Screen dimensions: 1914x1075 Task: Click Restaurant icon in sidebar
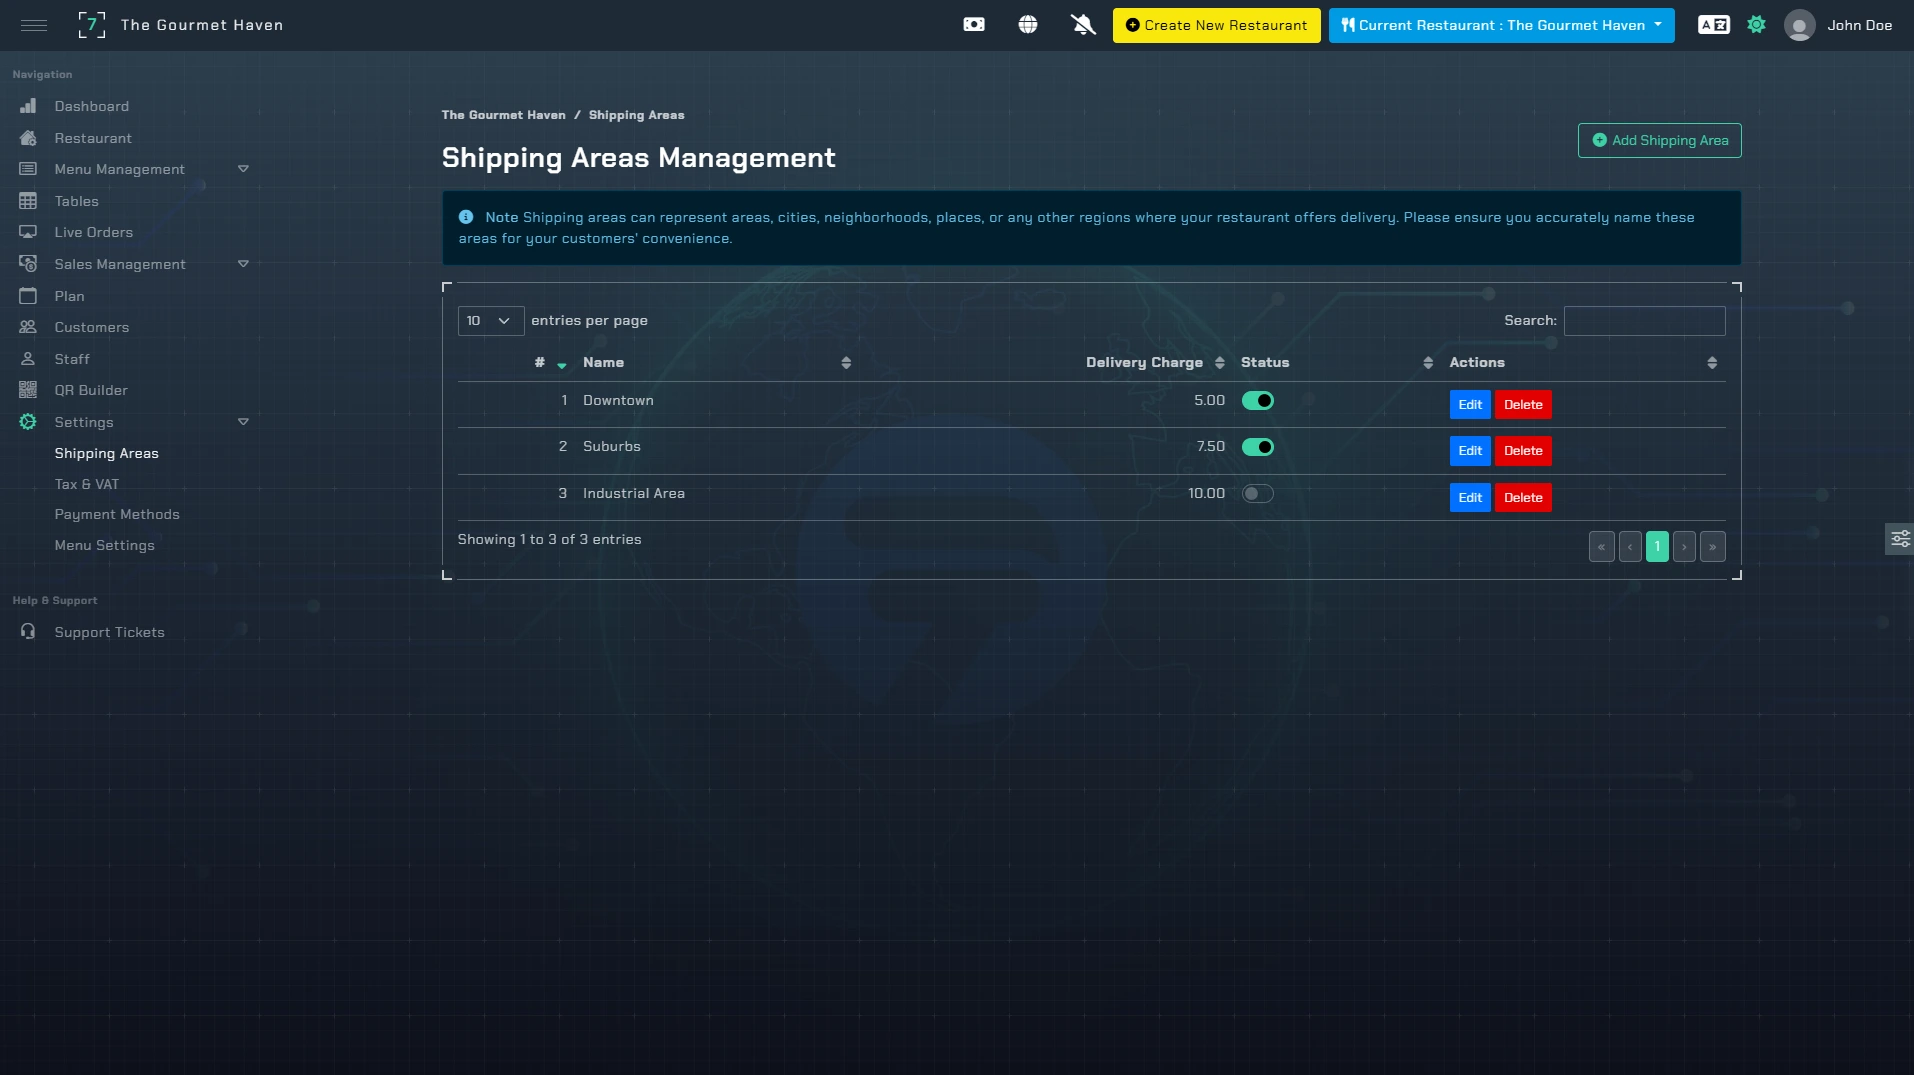(28, 138)
